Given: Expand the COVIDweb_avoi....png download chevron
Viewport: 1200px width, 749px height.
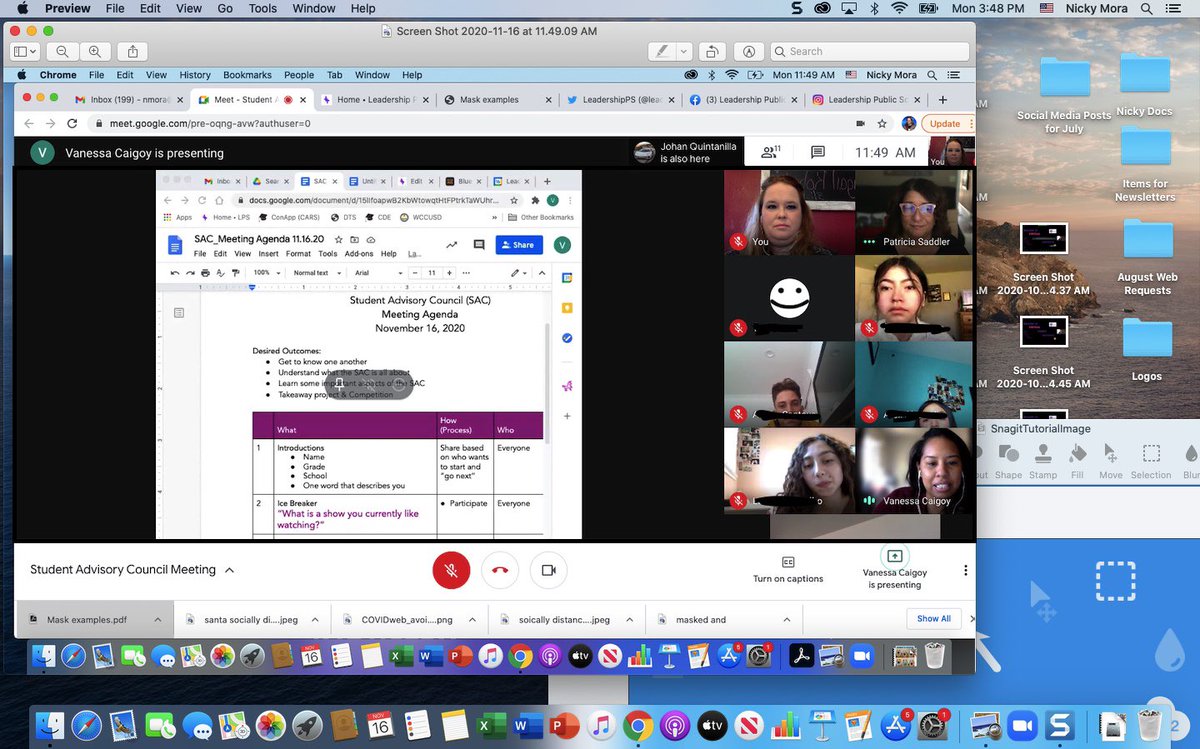Looking at the screenshot, I should tap(472, 619).
